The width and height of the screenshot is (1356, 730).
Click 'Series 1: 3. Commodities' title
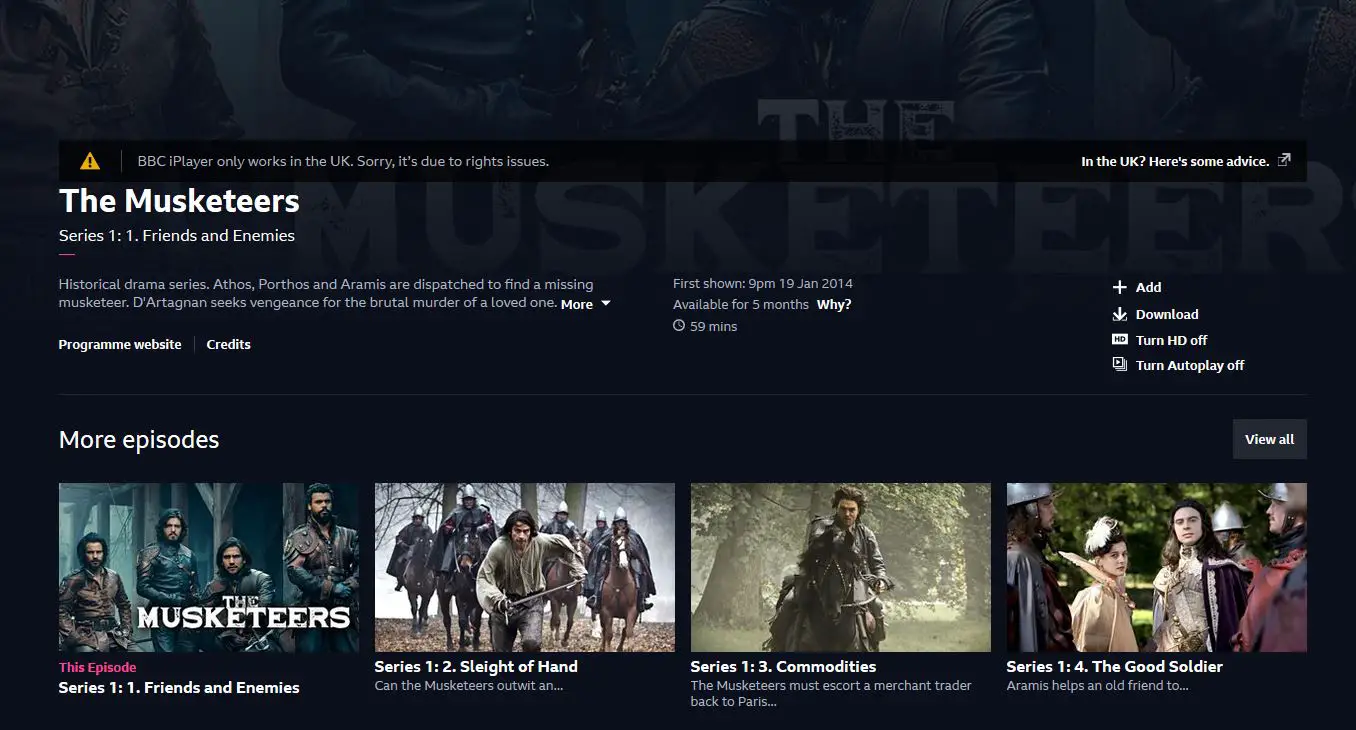(x=783, y=666)
